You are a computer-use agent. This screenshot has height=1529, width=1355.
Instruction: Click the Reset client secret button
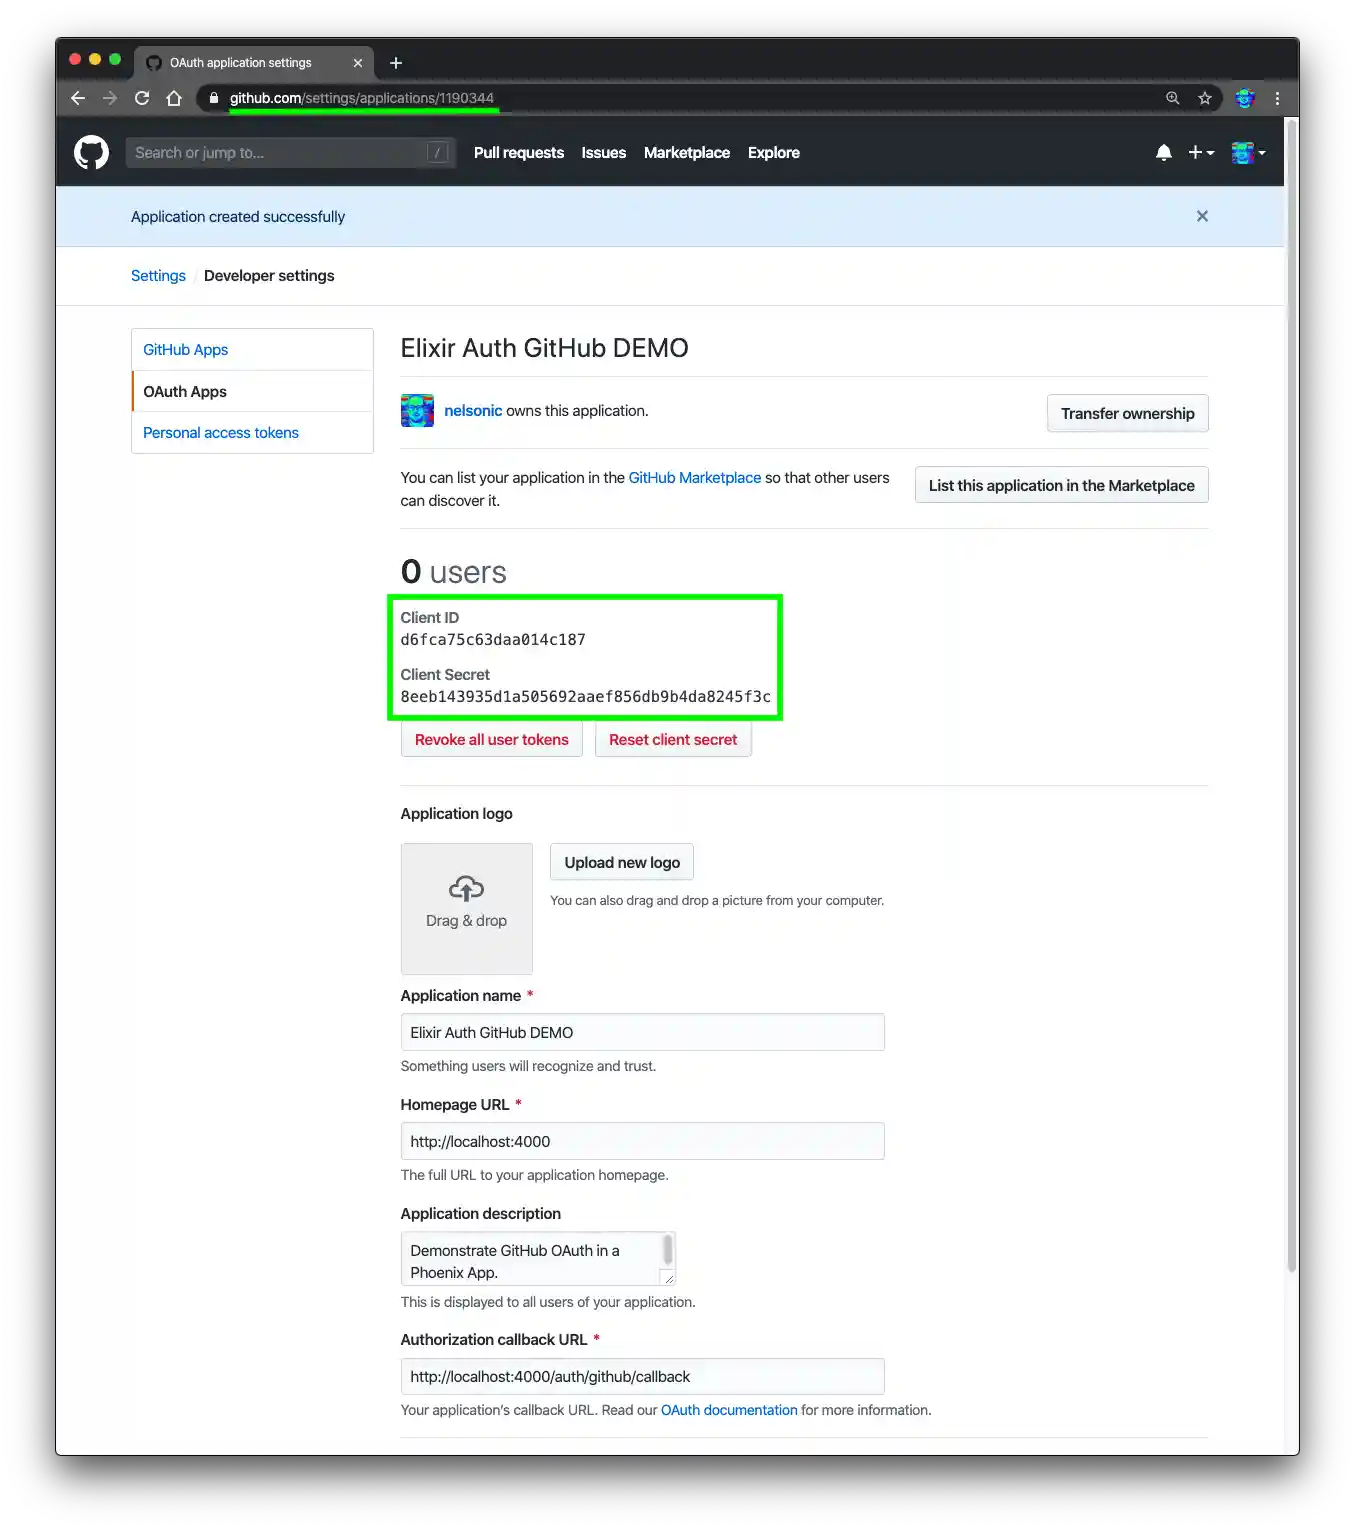coord(673,739)
